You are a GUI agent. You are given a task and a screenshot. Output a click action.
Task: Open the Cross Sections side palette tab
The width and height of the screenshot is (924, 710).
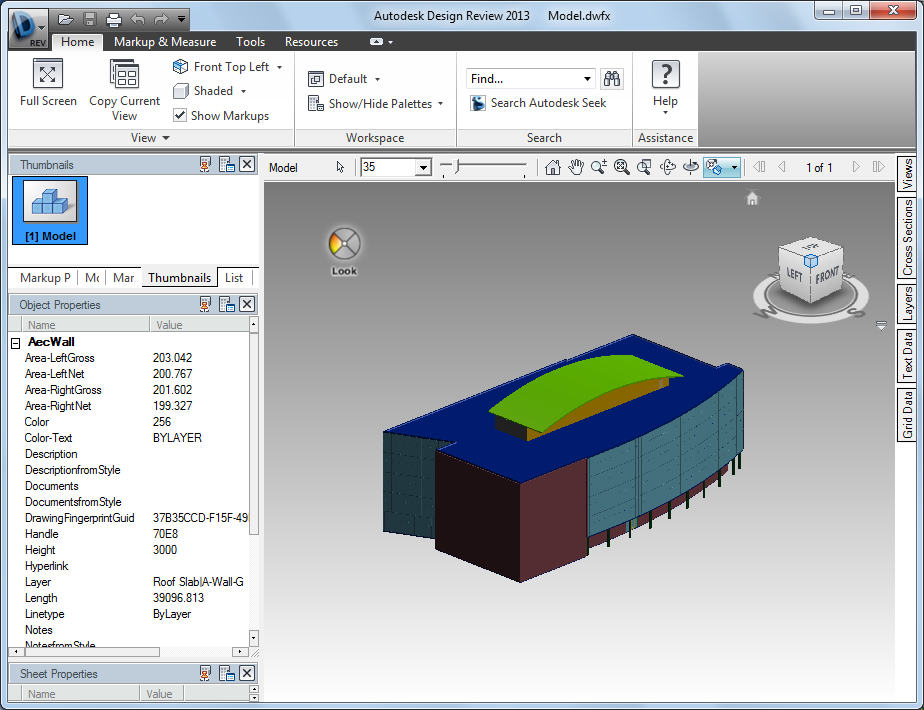point(906,237)
